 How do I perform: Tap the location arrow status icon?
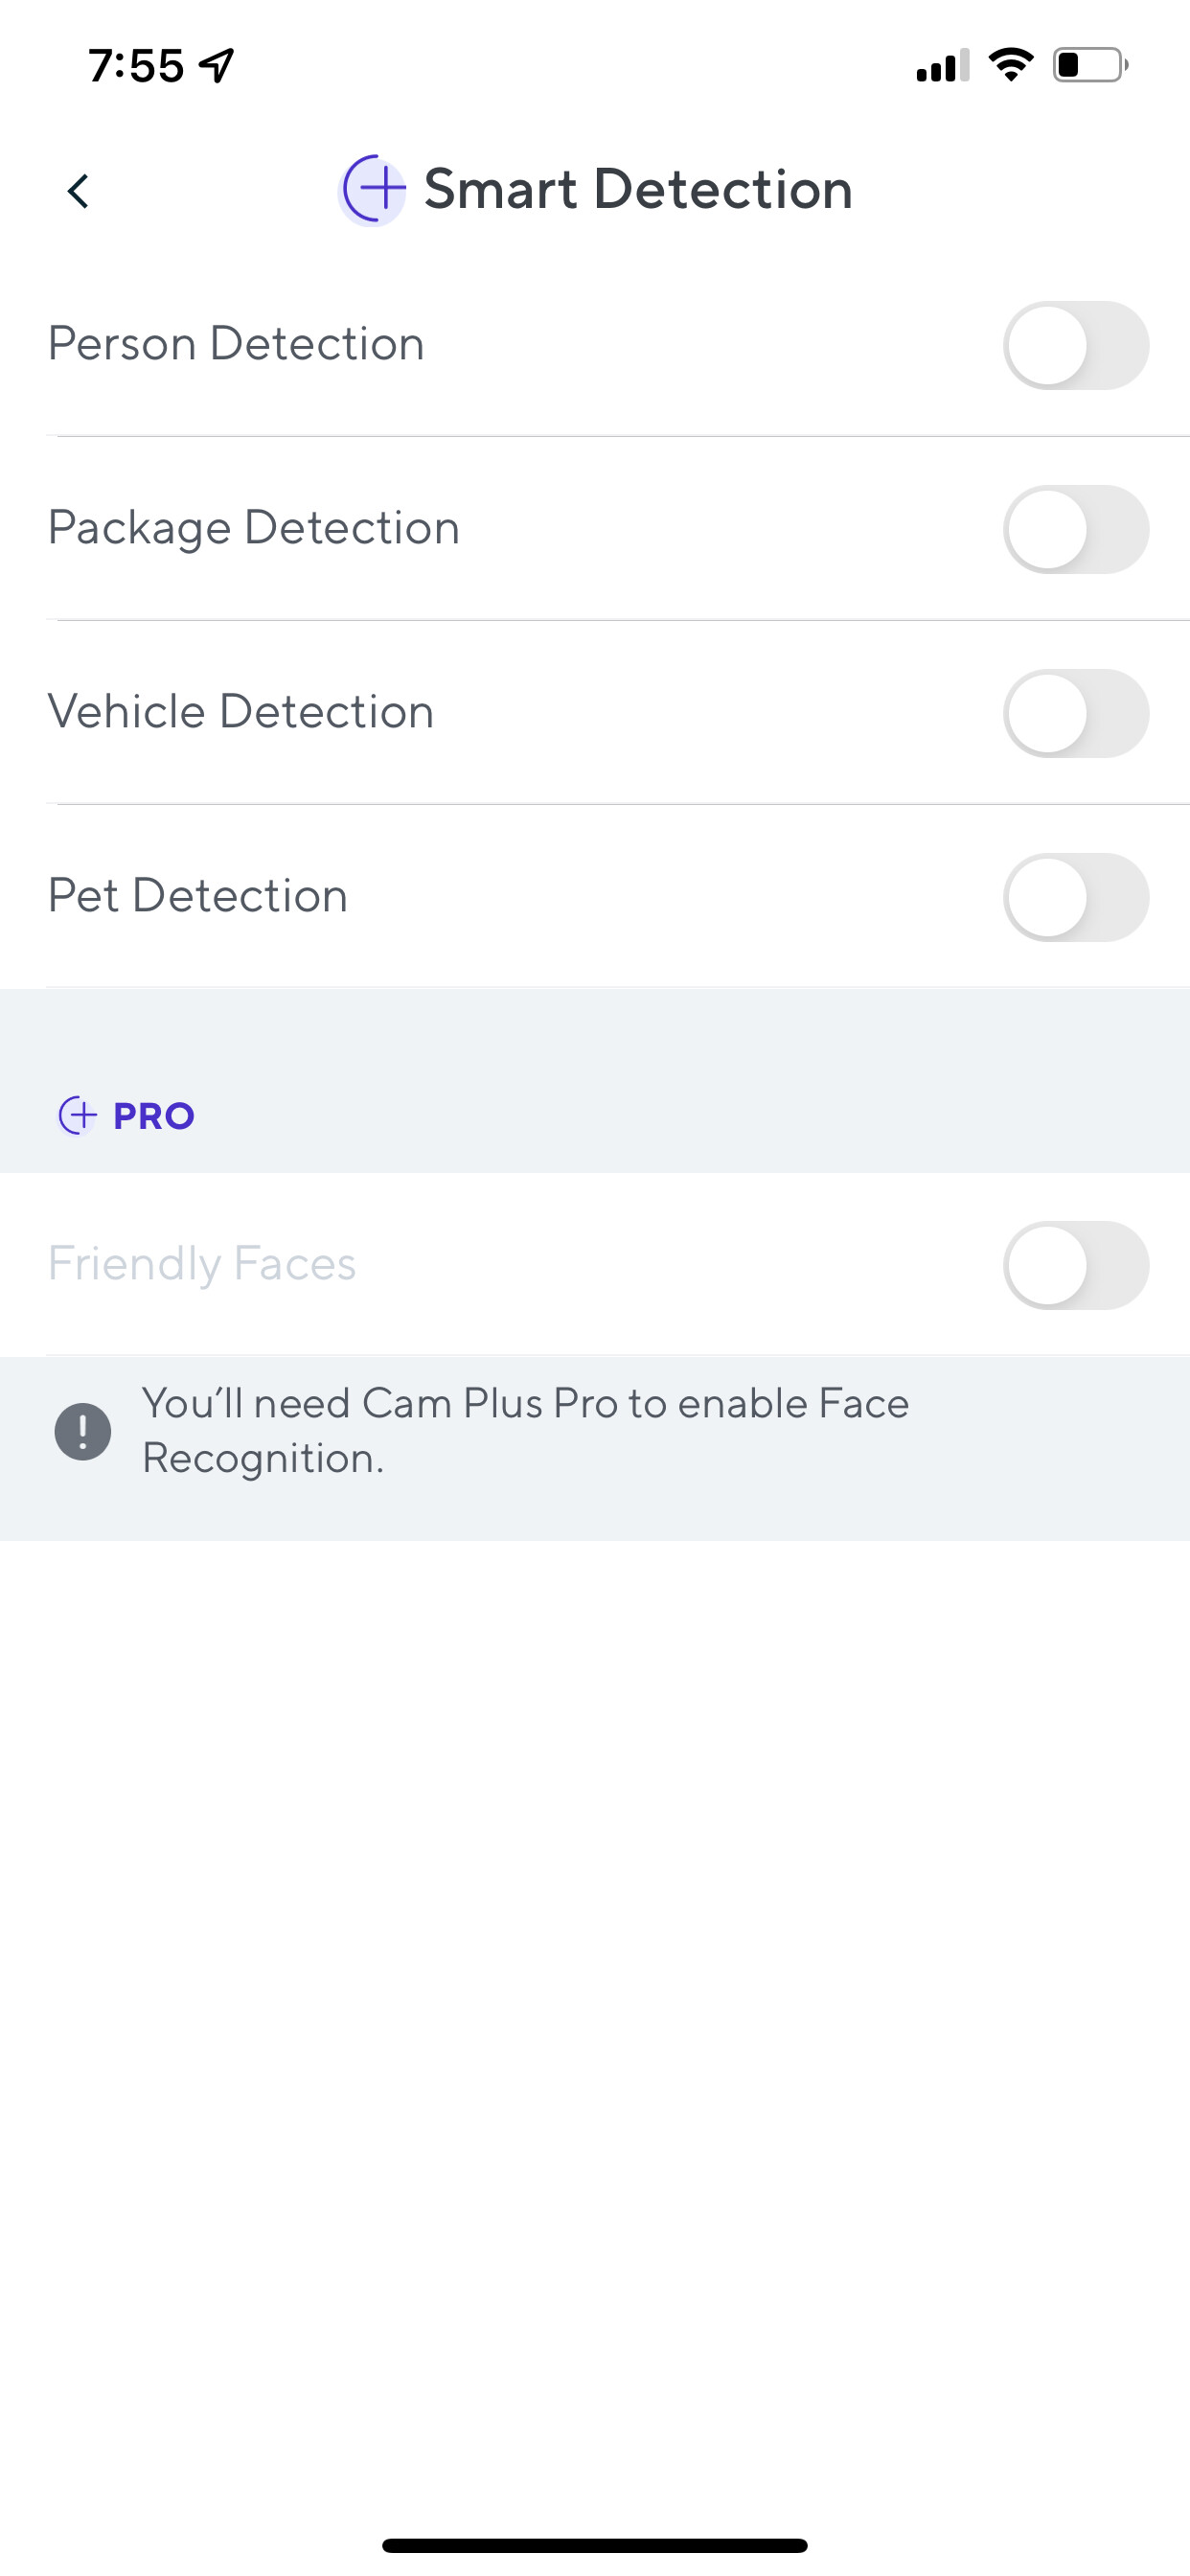(217, 65)
